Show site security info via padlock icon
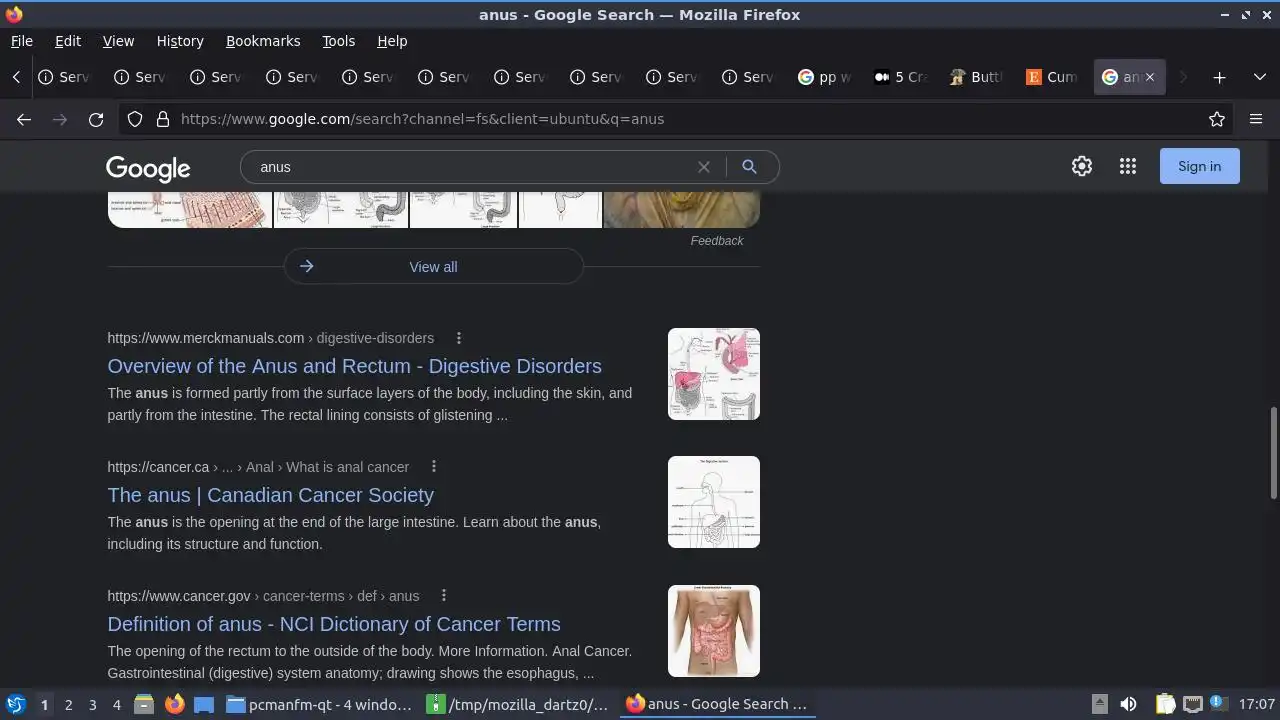This screenshot has width=1280, height=720. click(x=163, y=119)
